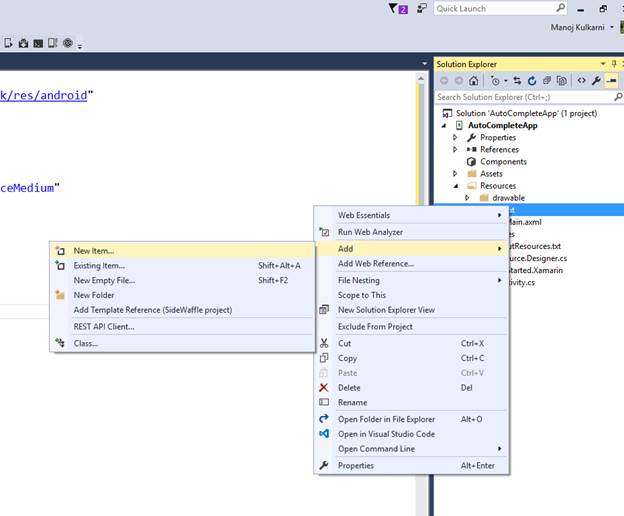Screen dimensions: 624x516
Task: Open the editor document tab list dropdown
Action: (424, 64)
